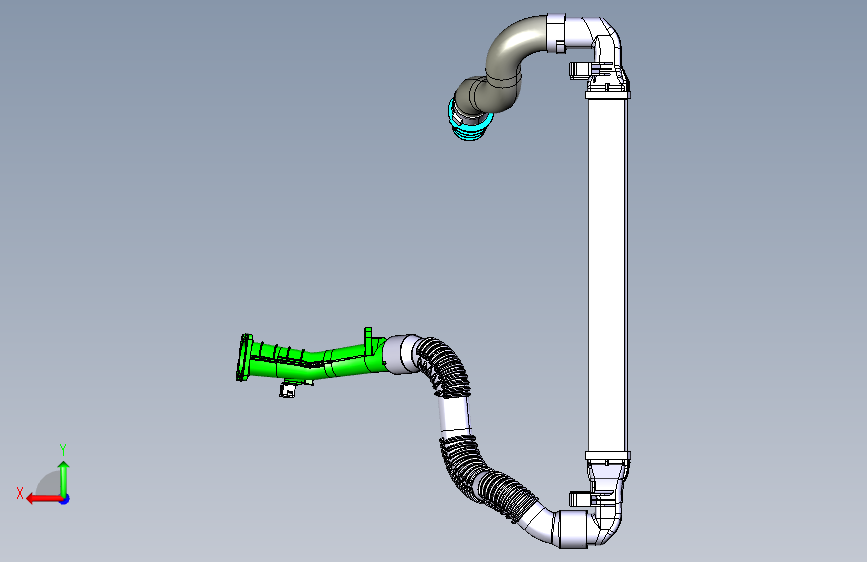Click the red X axis arrow of triad
The height and width of the screenshot is (562, 867).
pyautogui.click(x=44, y=499)
